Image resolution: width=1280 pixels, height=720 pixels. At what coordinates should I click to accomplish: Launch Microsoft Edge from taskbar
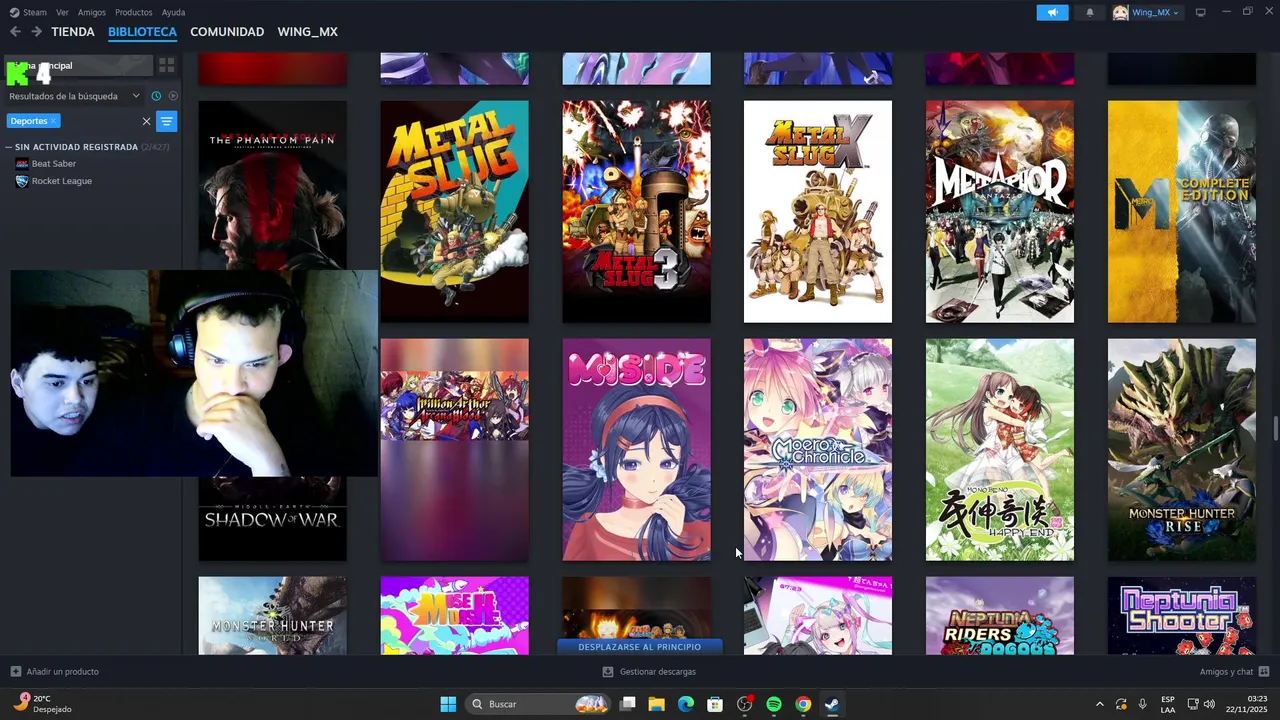point(686,704)
